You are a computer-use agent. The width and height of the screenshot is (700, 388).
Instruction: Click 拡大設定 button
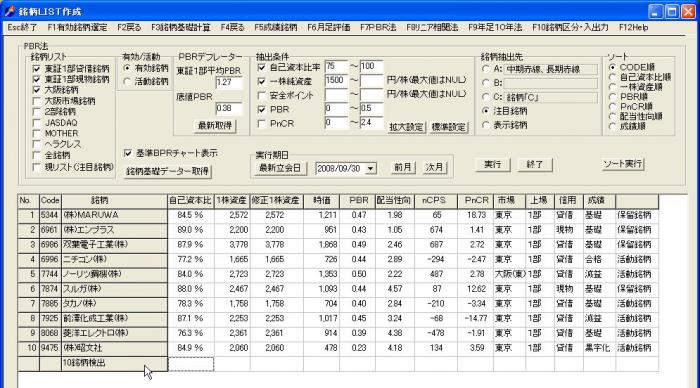tap(406, 127)
